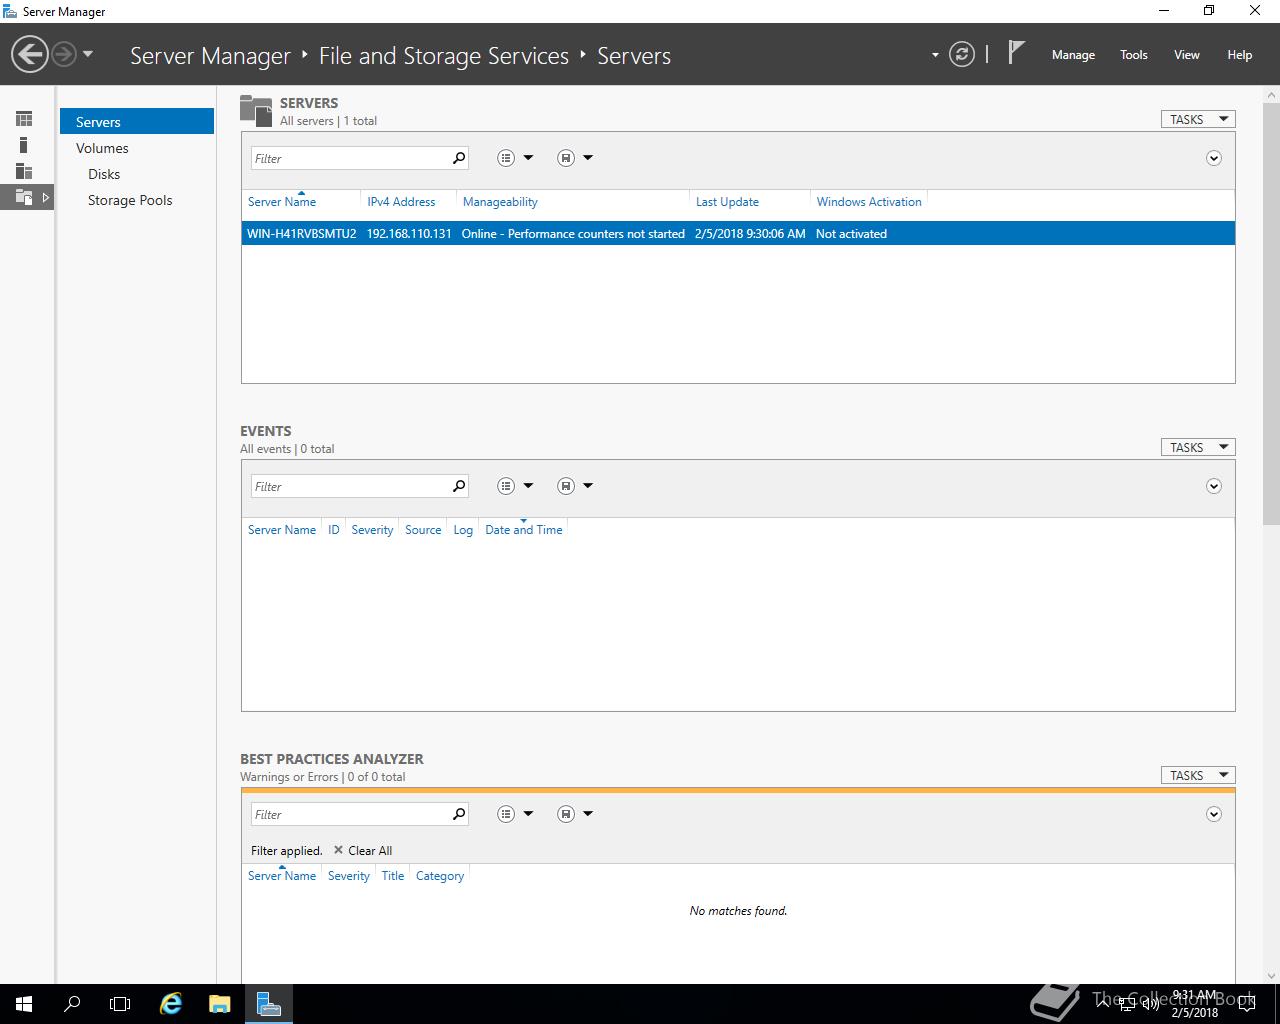This screenshot has width=1280, height=1024.
Task: Open All Servers icon in sidebar
Action: [x=24, y=171]
